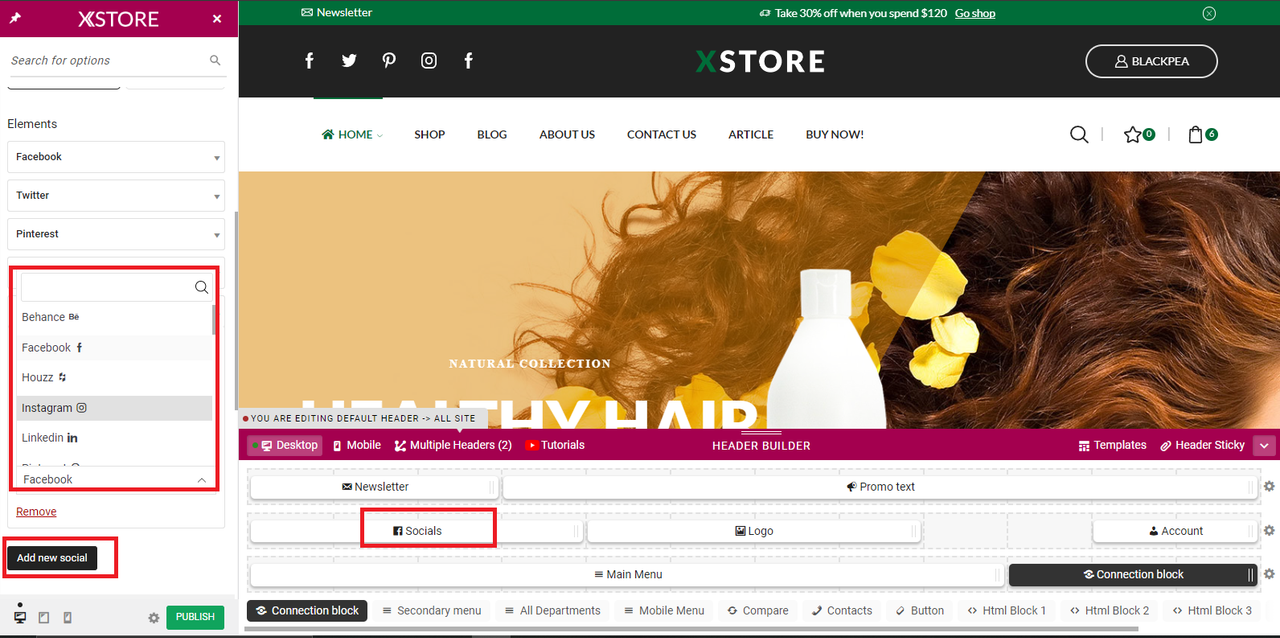Follow the Go shop link
The width and height of the screenshot is (1280, 638).
pos(975,13)
